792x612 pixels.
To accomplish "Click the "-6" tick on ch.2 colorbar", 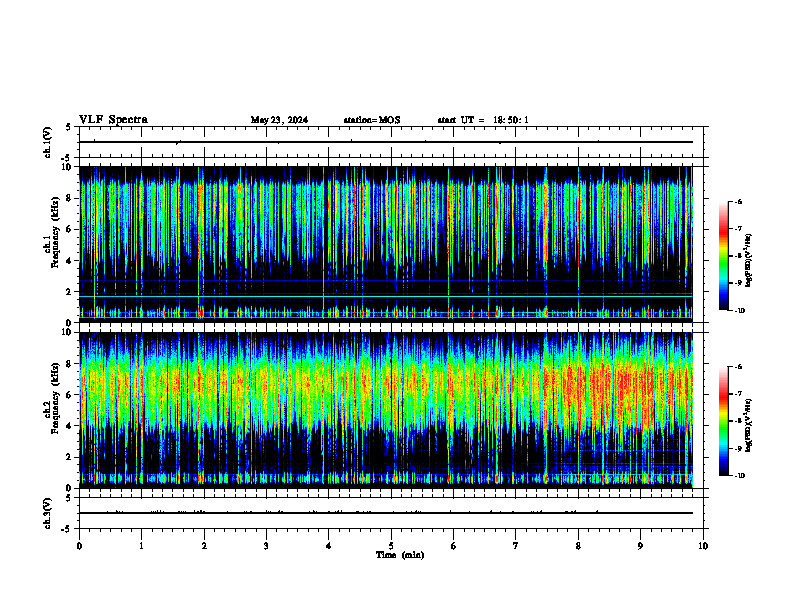I will [738, 367].
